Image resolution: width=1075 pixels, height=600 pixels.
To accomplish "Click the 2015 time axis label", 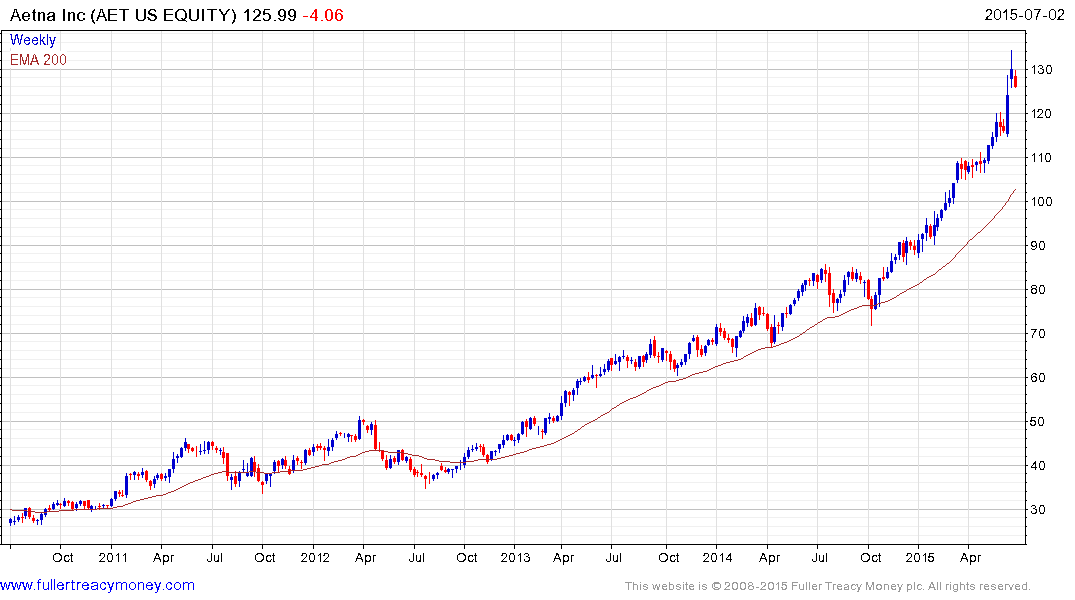I will 920,557.
